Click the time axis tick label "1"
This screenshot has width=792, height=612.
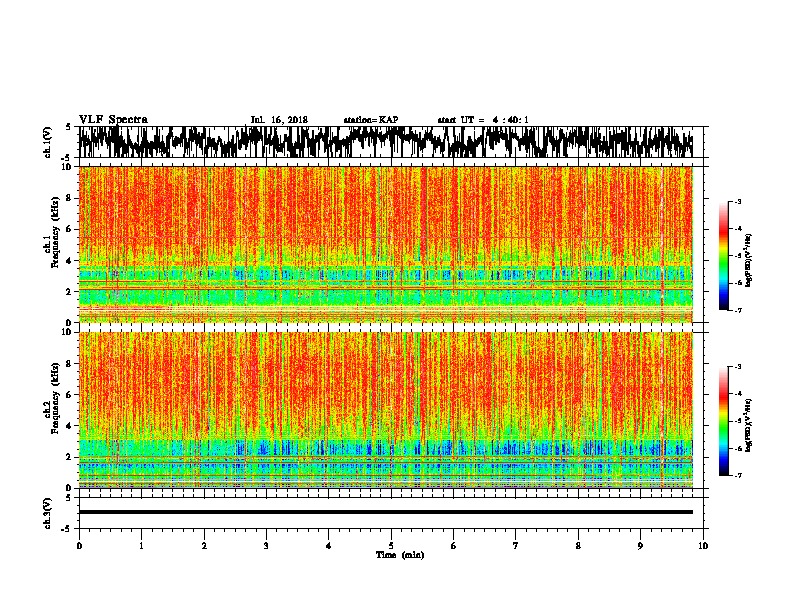click(141, 546)
